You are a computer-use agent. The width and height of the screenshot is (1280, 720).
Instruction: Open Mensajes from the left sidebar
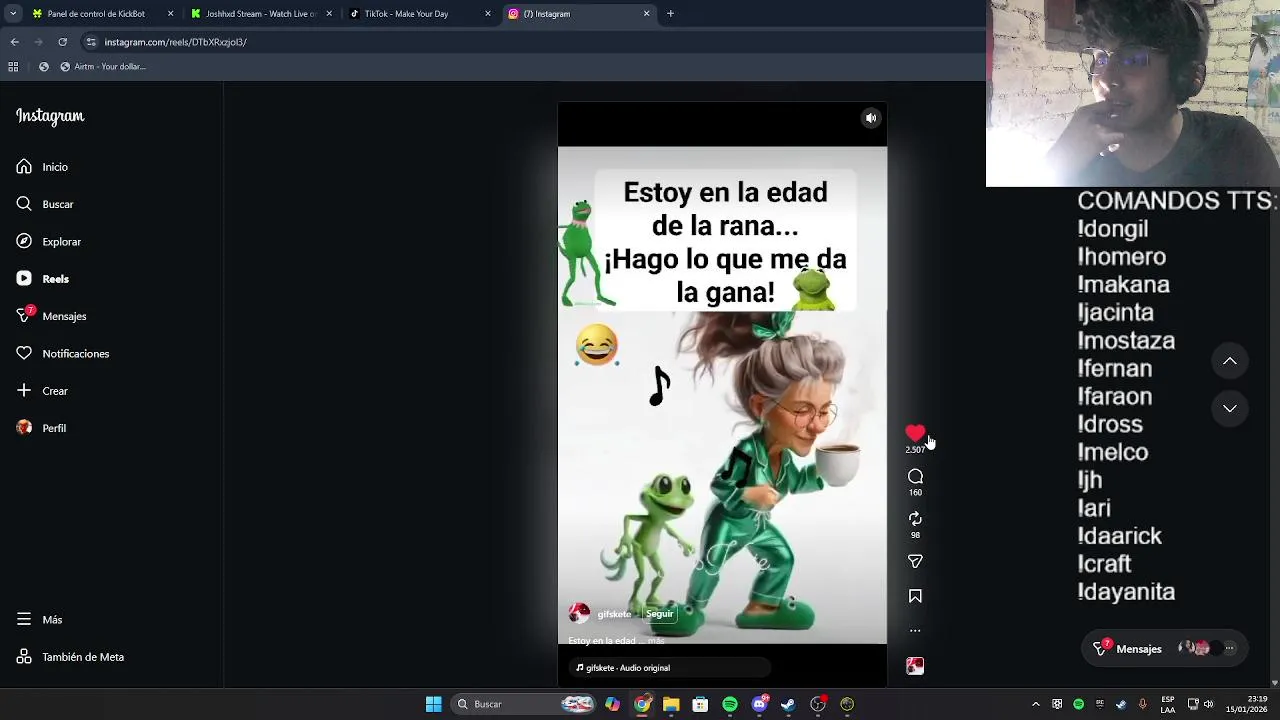[x=51, y=316]
